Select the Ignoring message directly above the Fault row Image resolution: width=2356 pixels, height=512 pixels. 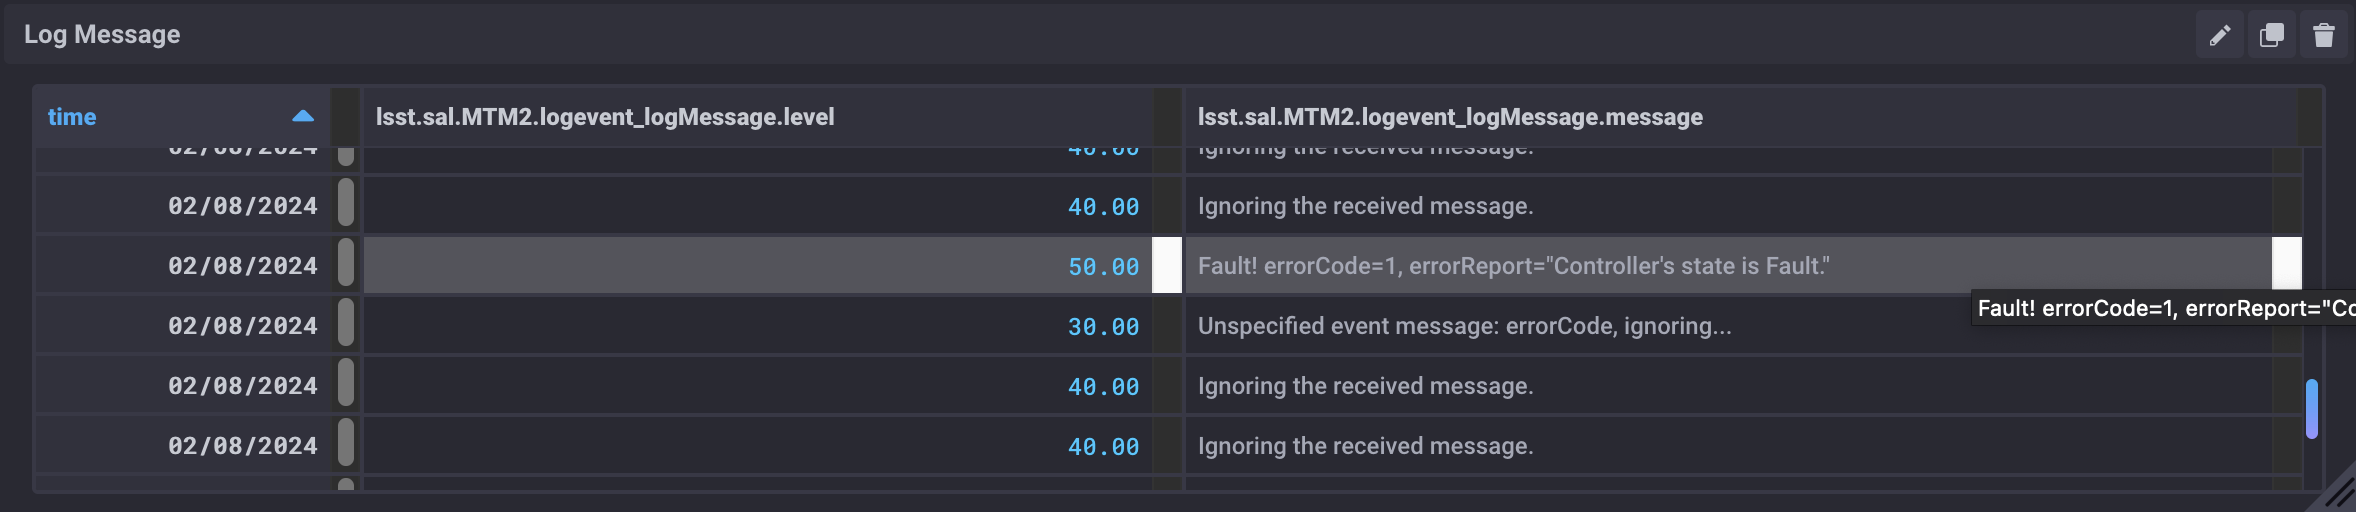pos(1365,206)
